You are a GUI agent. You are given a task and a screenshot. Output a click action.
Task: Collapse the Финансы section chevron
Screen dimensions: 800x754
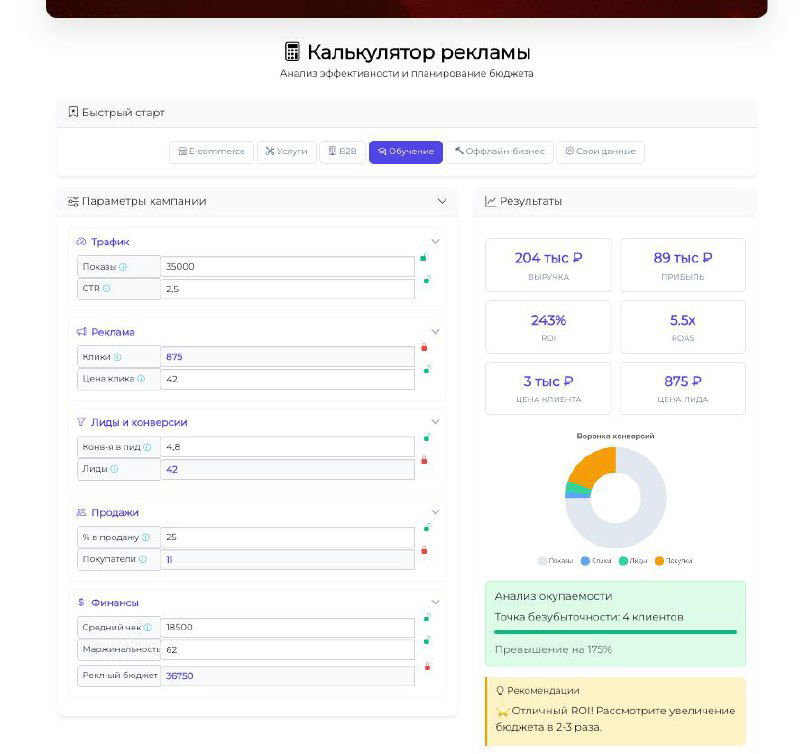click(x=436, y=602)
